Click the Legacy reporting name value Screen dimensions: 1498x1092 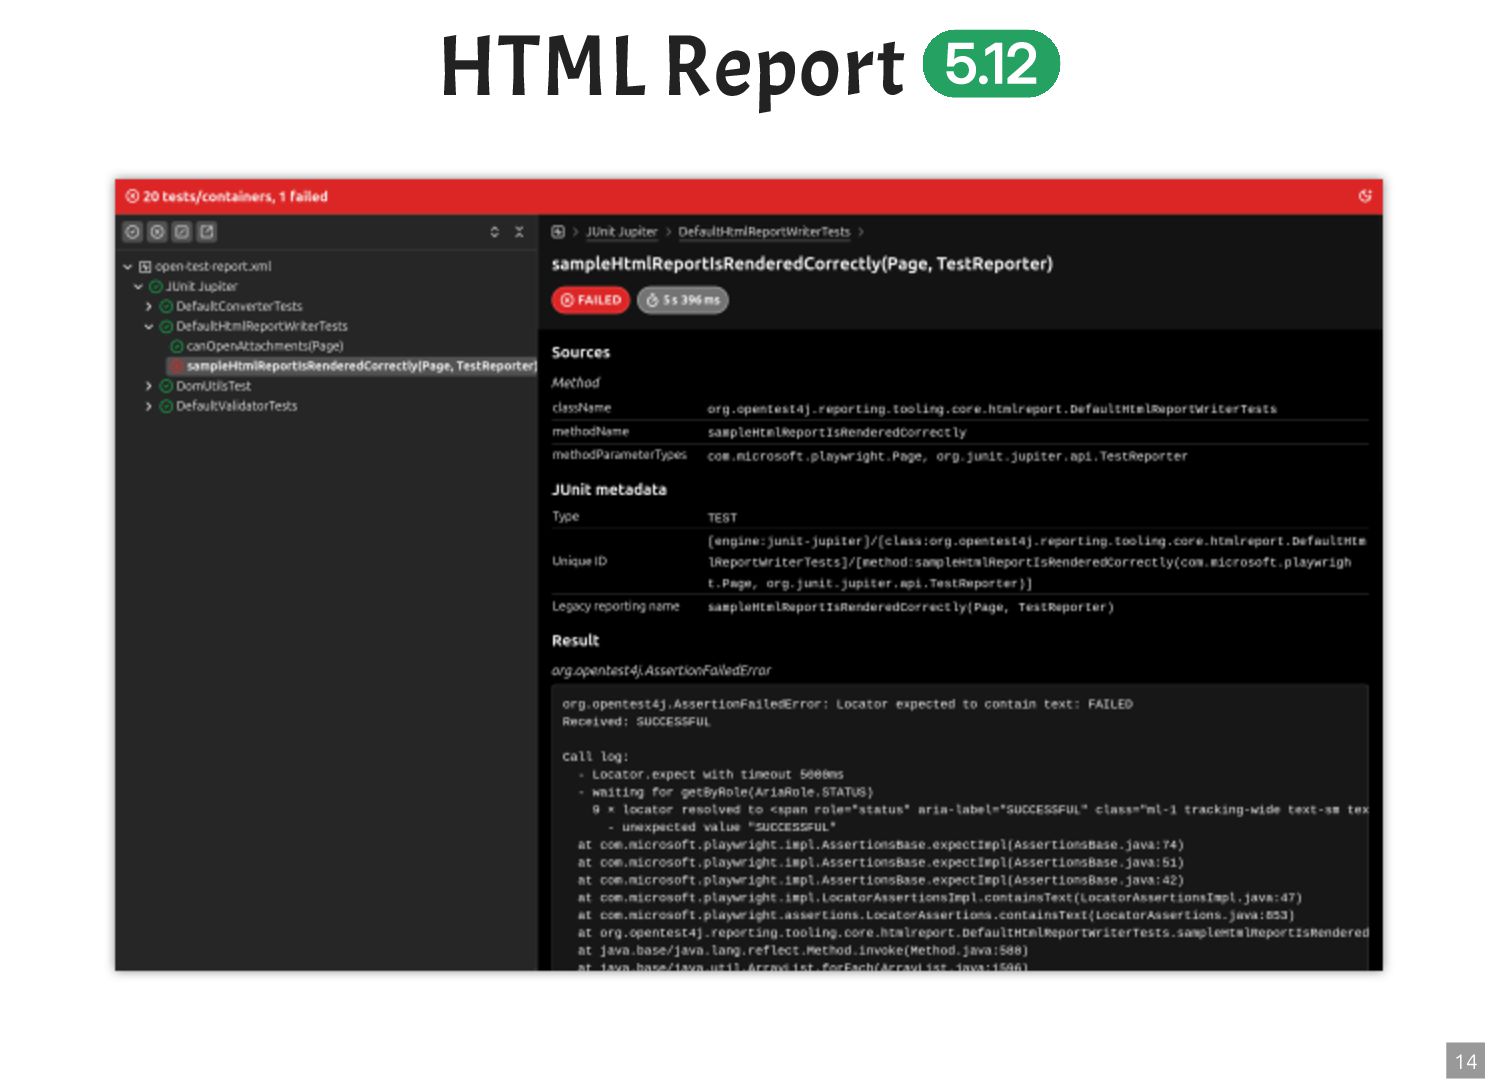[910, 607]
